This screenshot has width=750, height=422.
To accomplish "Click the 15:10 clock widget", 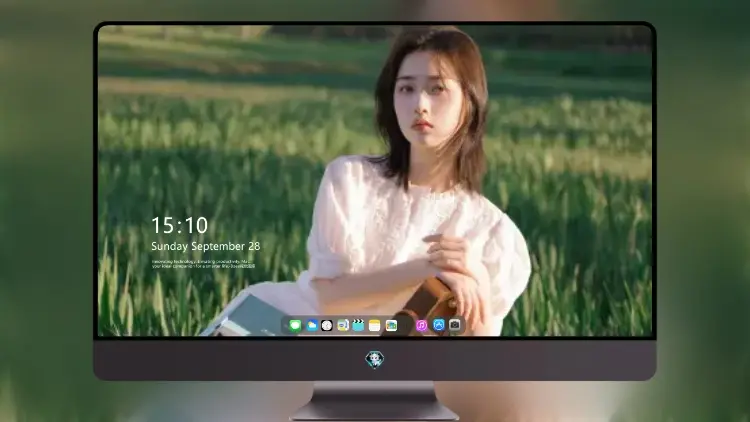I will pyautogui.click(x=180, y=225).
